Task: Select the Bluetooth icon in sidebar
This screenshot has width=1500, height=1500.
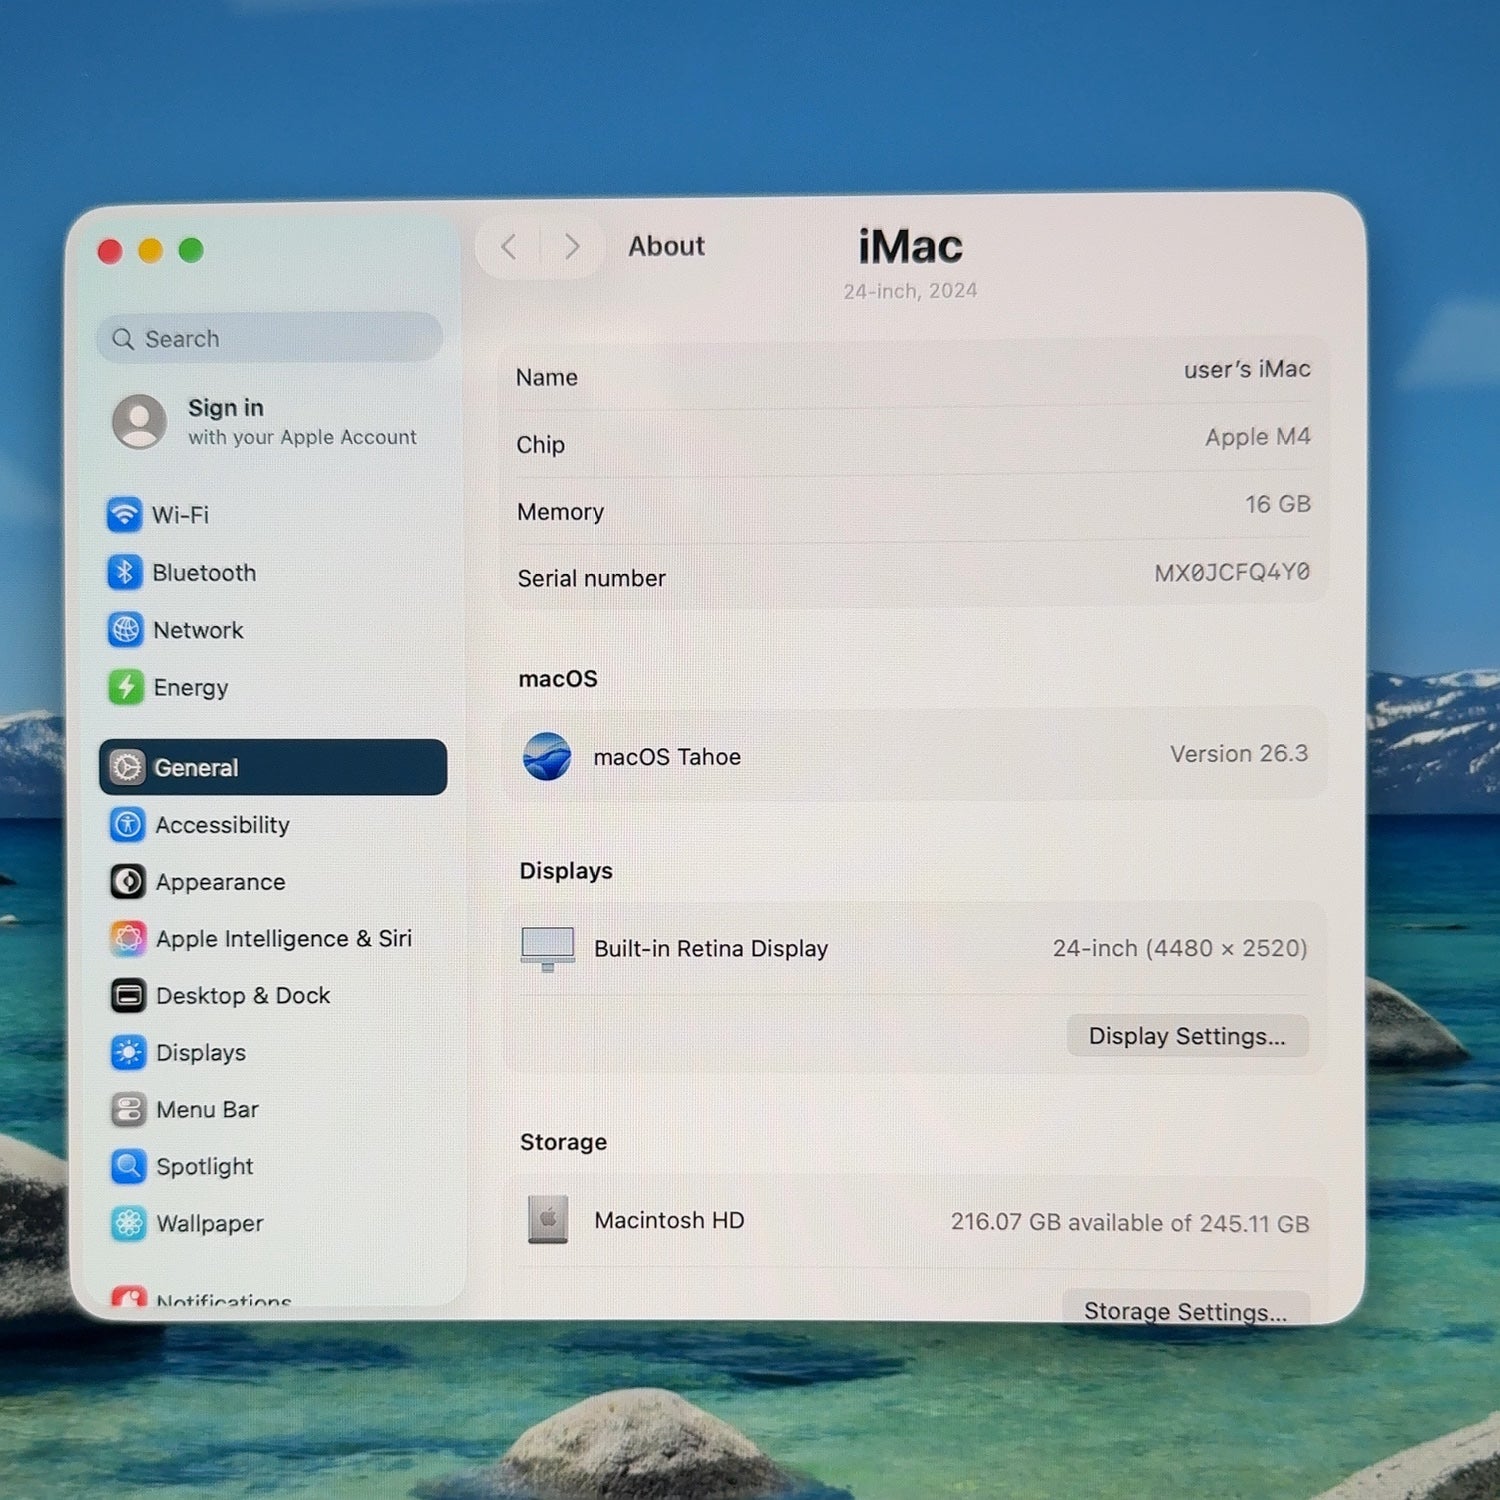Action: 125,572
